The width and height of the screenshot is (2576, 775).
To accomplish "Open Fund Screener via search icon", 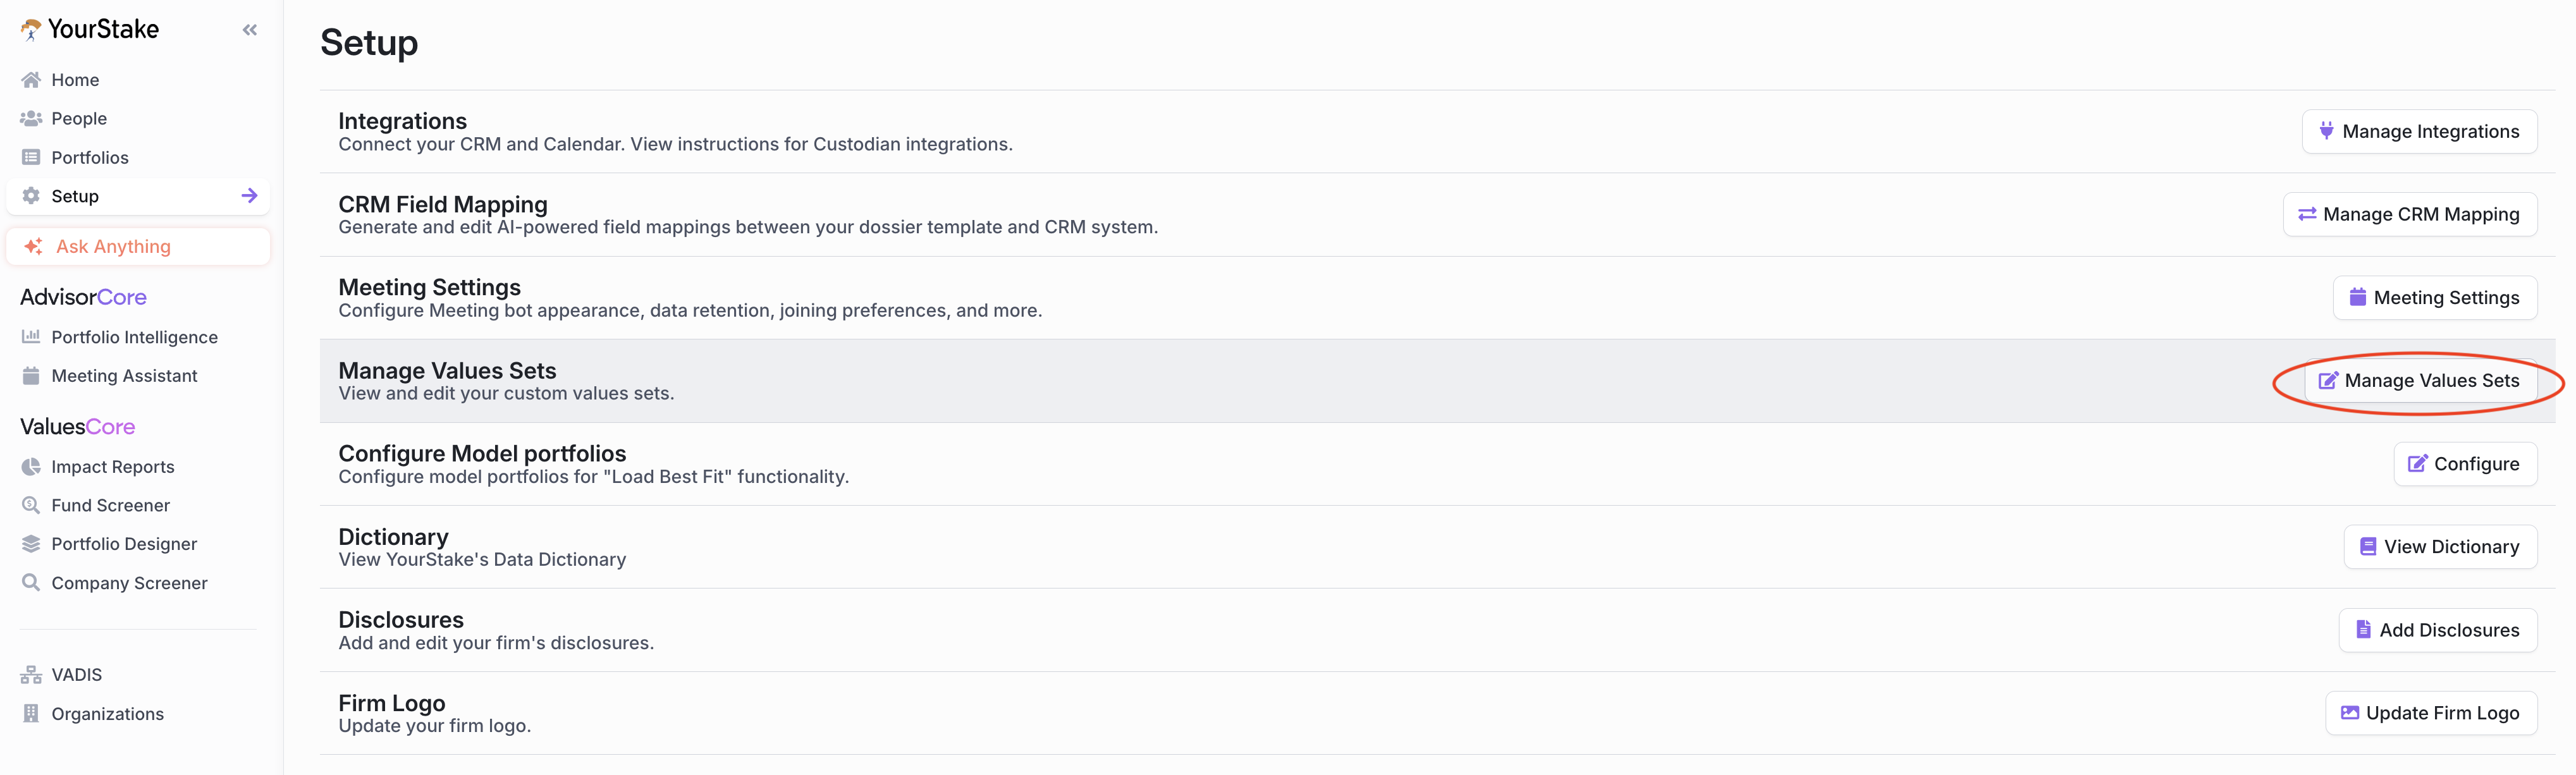I will click(x=31, y=506).
